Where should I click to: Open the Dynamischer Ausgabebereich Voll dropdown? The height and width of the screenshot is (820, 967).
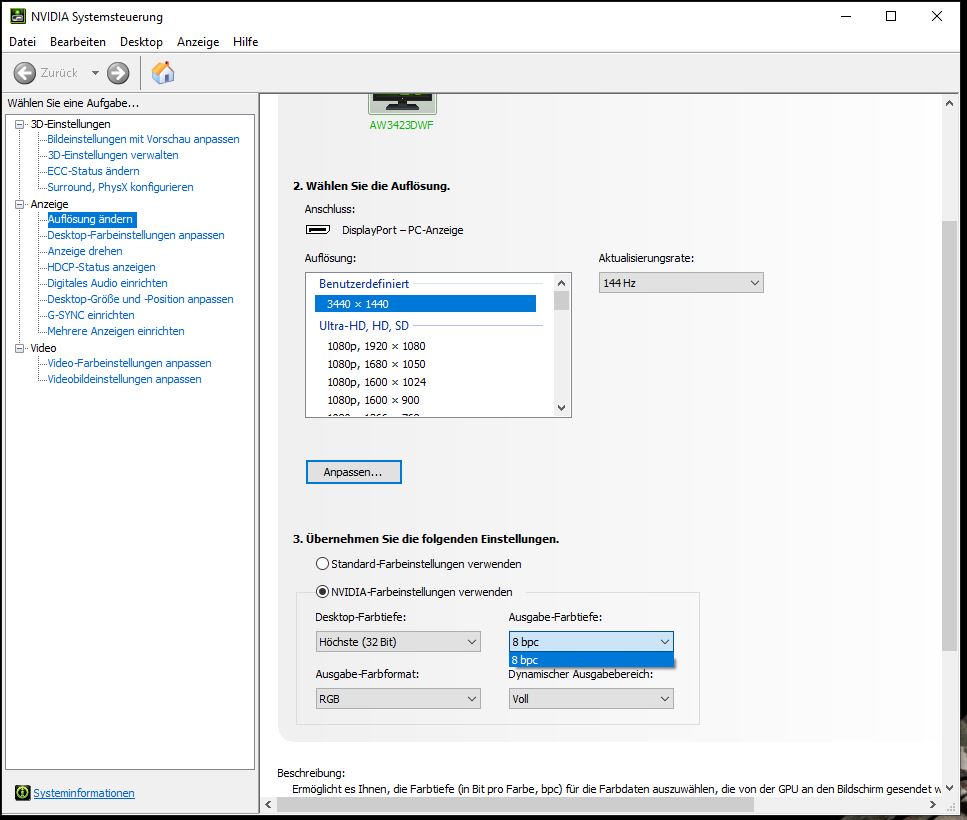(591, 699)
